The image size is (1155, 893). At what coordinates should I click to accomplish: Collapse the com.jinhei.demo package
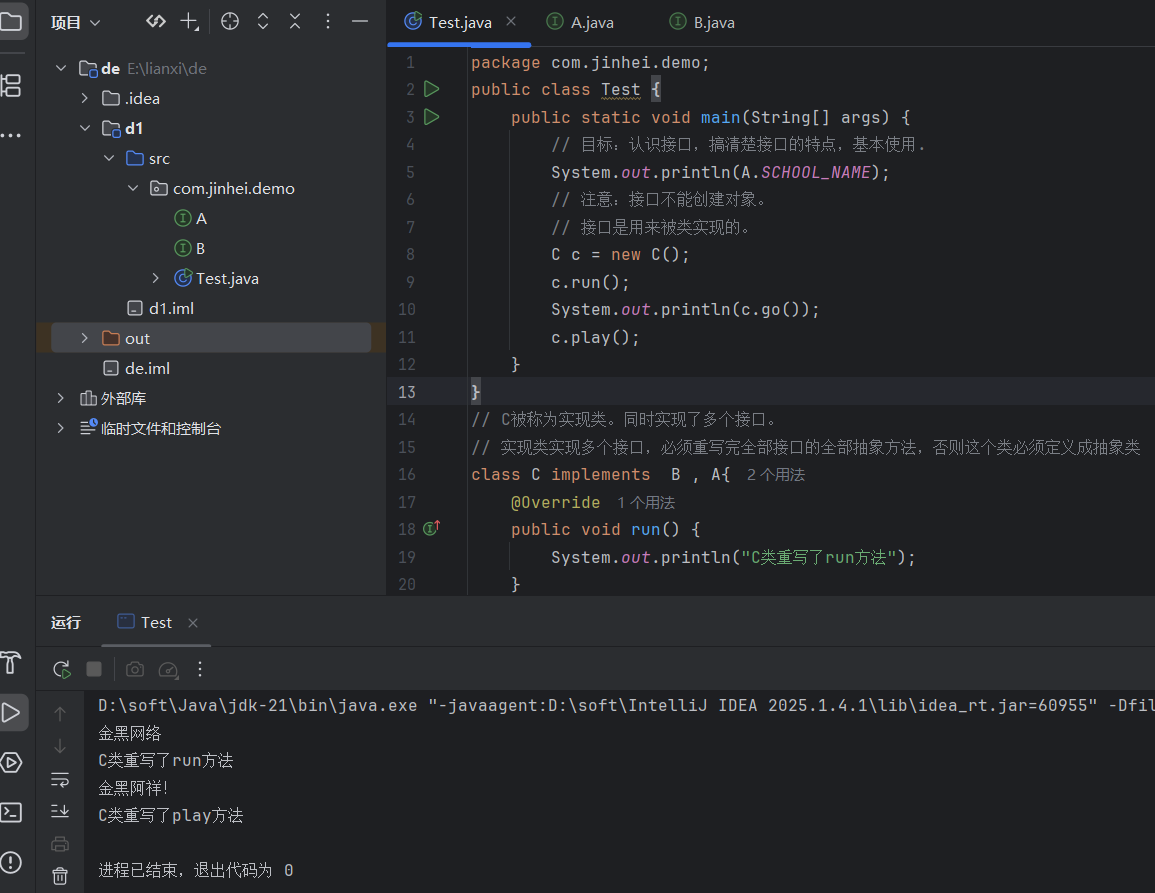[x=133, y=189]
